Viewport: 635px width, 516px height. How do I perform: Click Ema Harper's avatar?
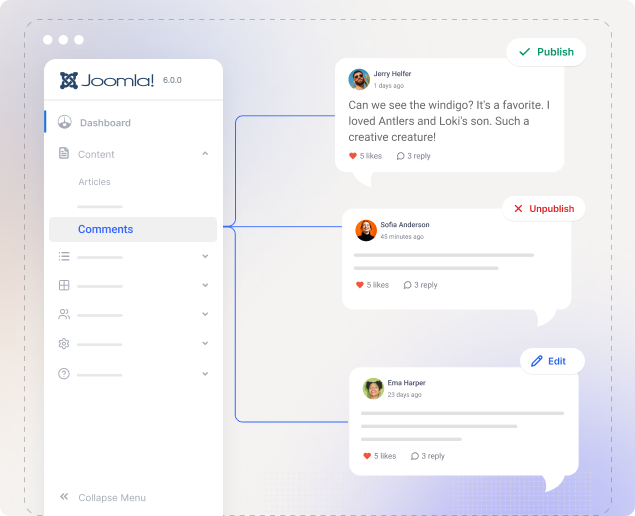pyautogui.click(x=373, y=389)
